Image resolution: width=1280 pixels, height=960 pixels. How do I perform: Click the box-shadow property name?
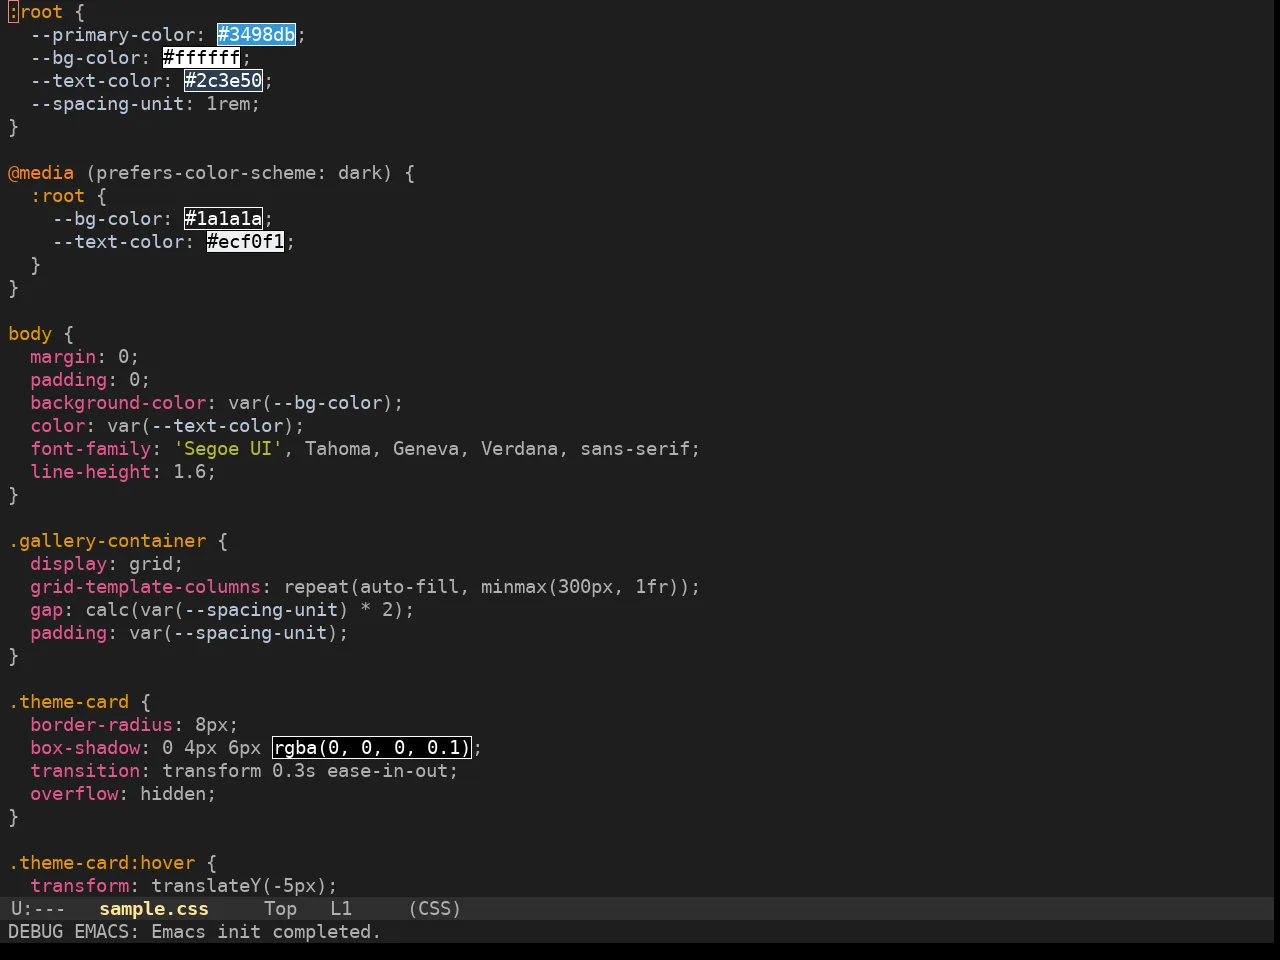pos(85,748)
